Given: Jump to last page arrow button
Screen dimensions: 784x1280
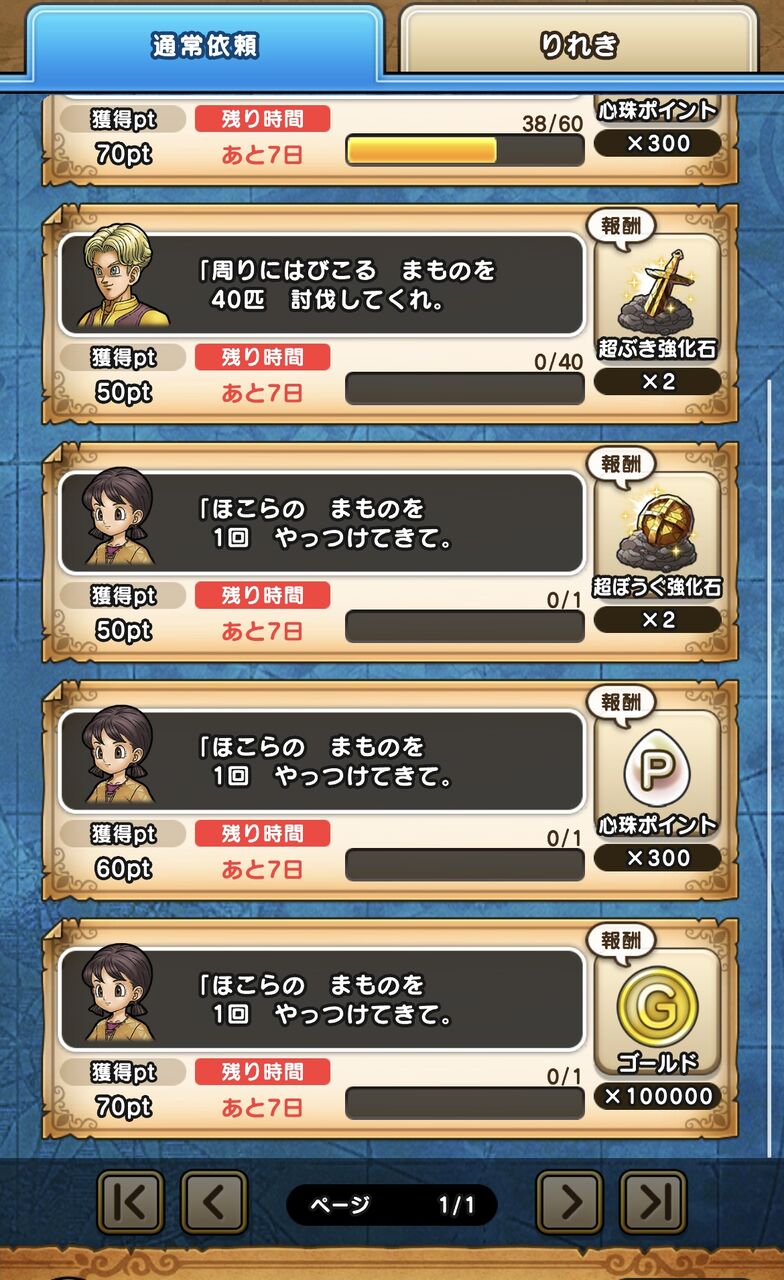Looking at the screenshot, I should pos(653,1202).
